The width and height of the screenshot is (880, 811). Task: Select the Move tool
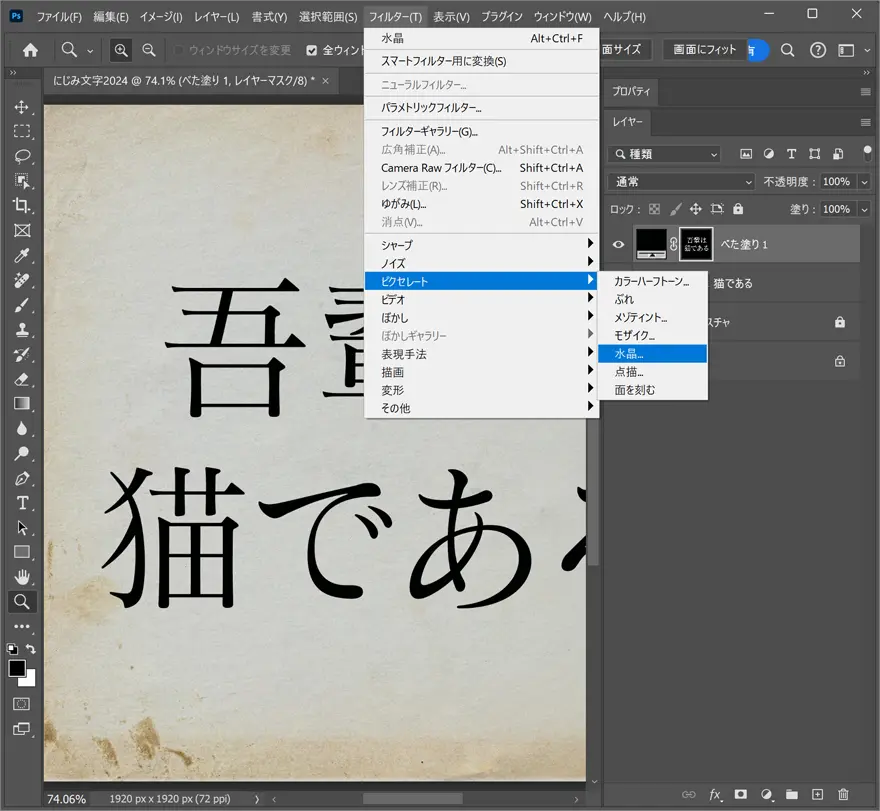(22, 107)
